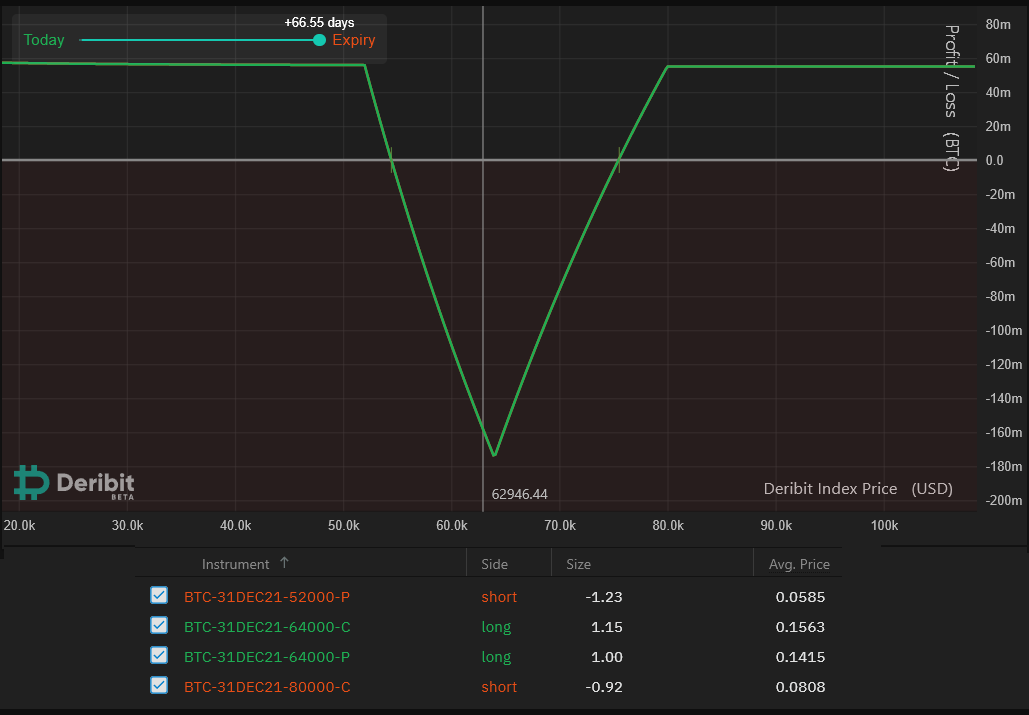Click the sort arrow beside Instrument
Viewport: 1029px width, 715px height.
(284, 563)
